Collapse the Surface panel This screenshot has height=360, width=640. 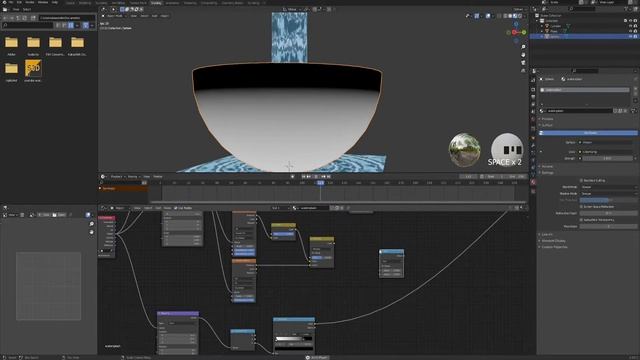coord(547,125)
